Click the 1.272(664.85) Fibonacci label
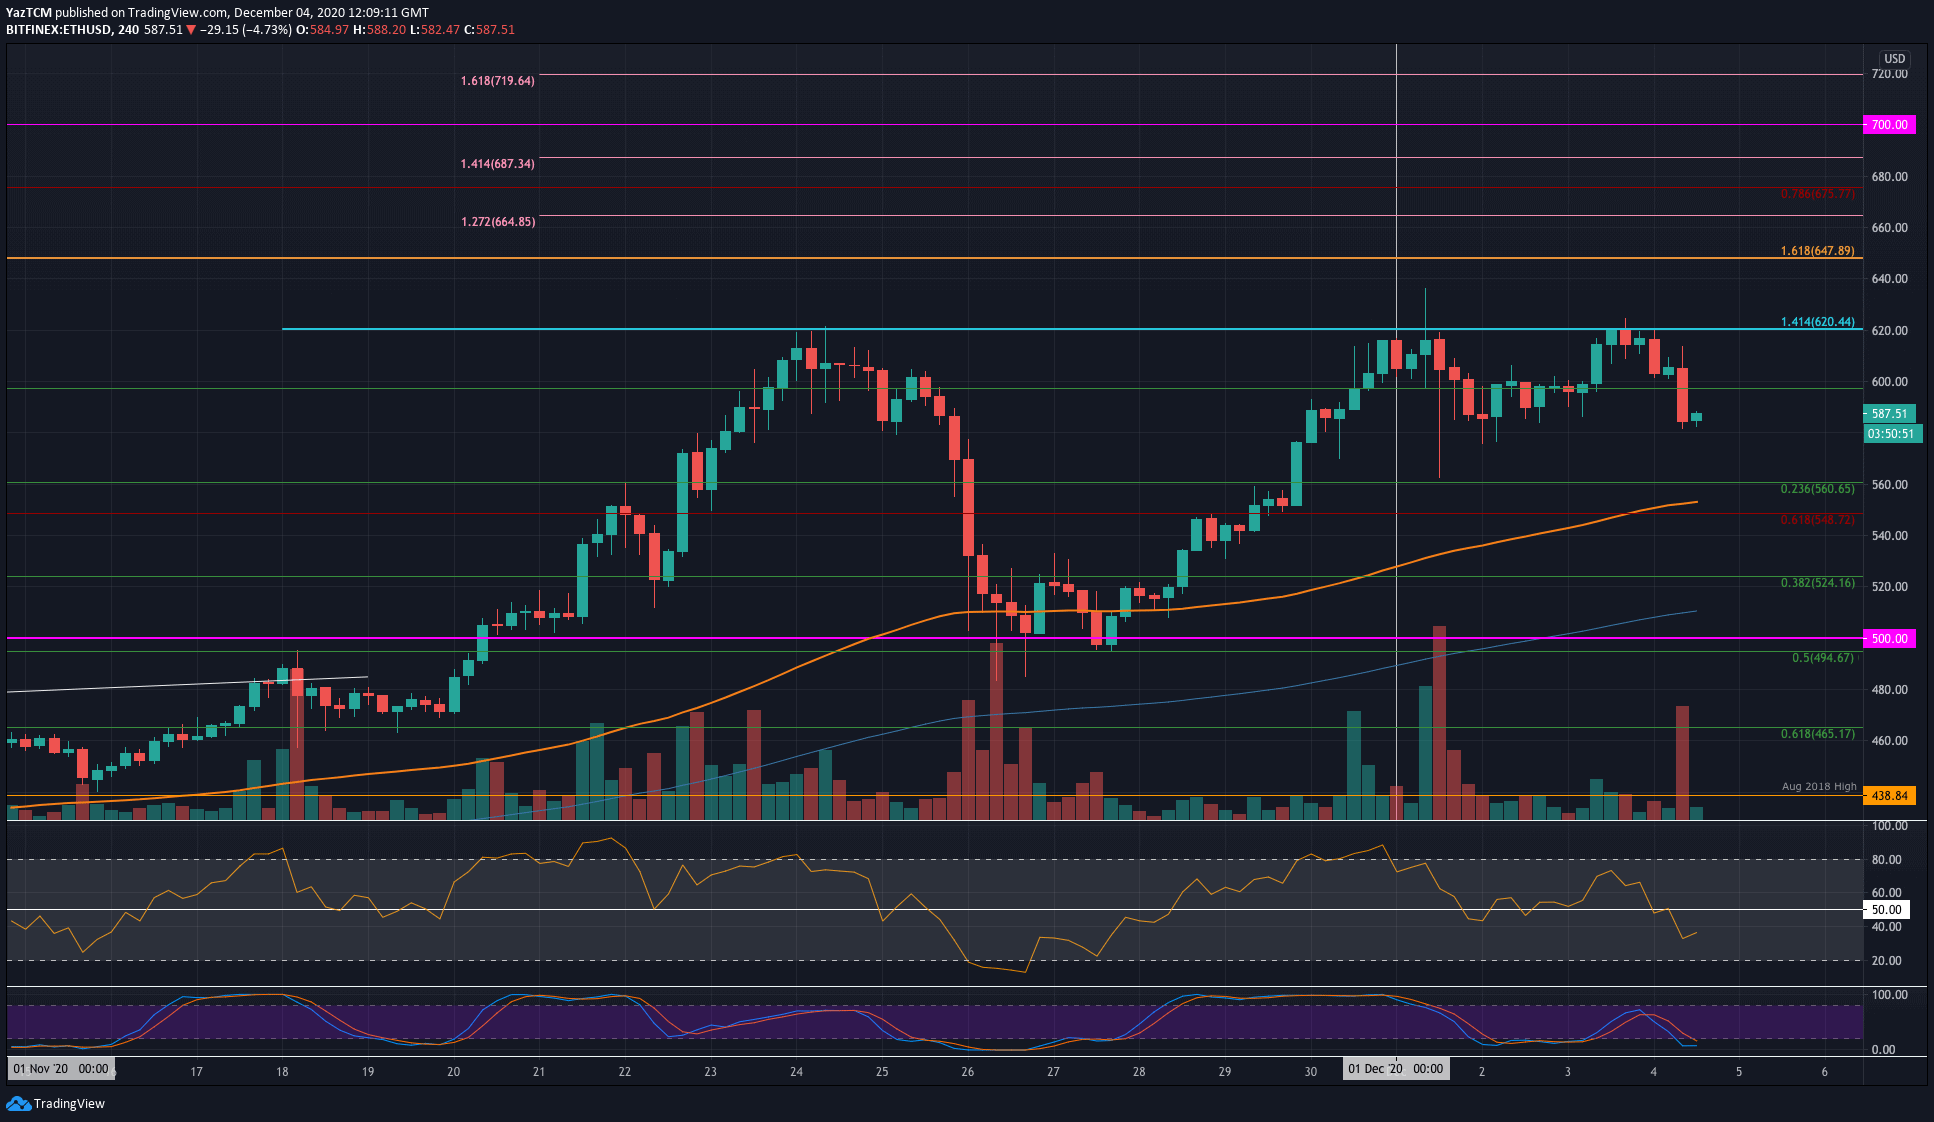Image resolution: width=1934 pixels, height=1122 pixels. (497, 222)
